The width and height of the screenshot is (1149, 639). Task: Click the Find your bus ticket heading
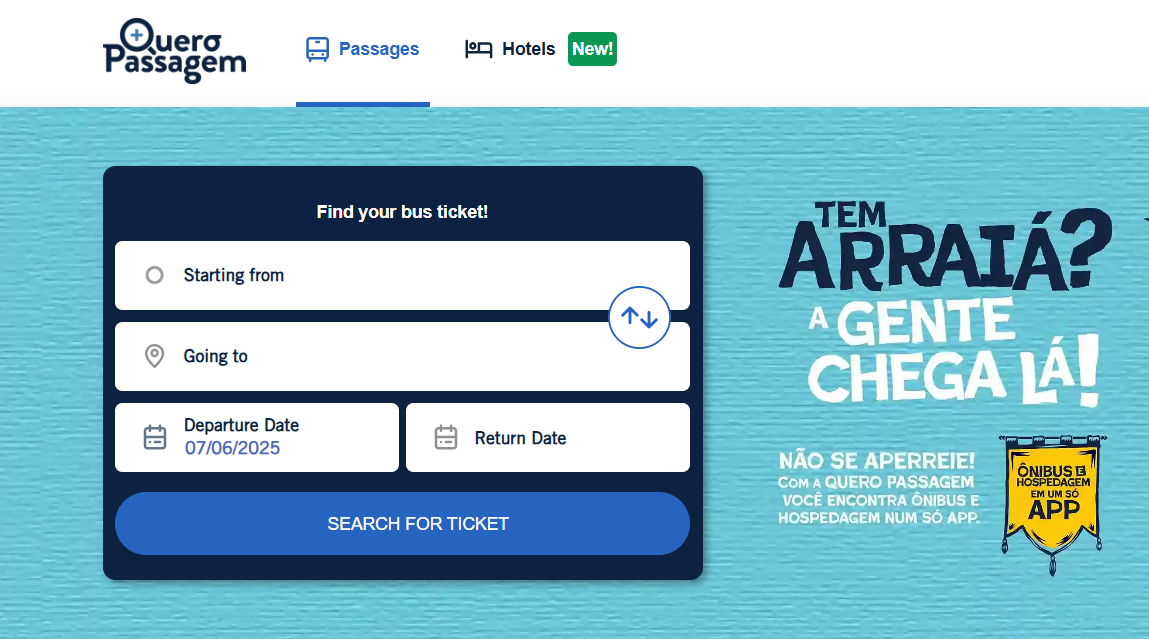tap(402, 212)
